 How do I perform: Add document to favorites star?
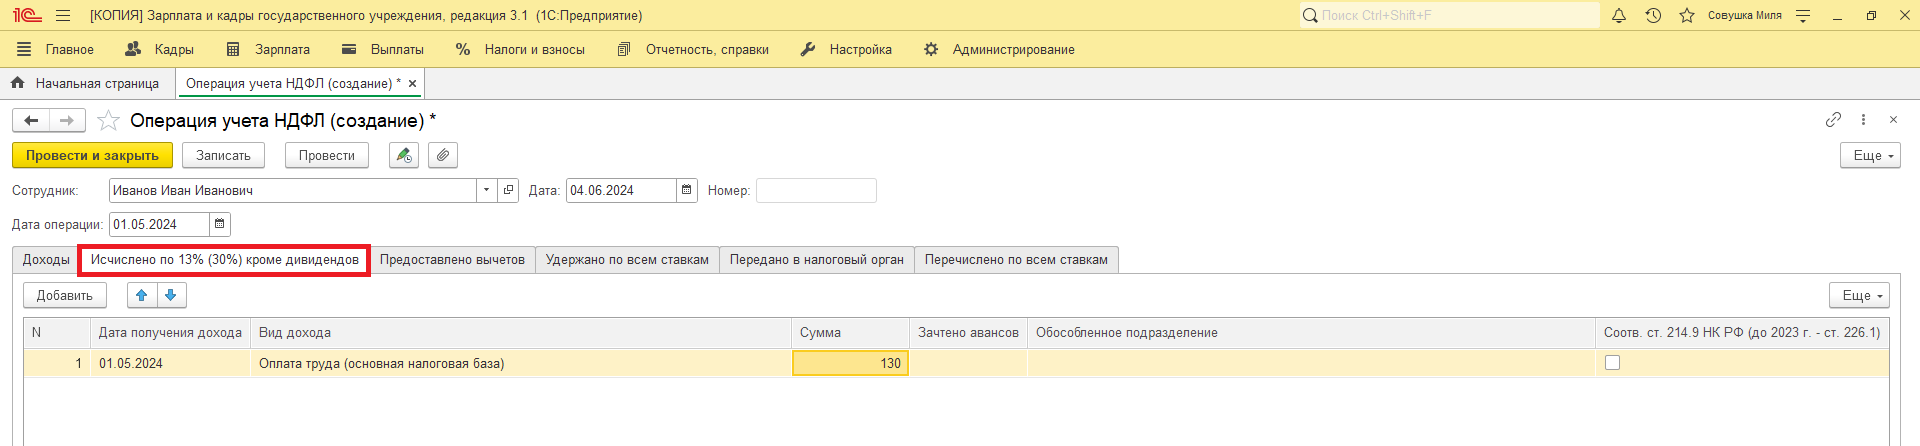pyautogui.click(x=108, y=121)
